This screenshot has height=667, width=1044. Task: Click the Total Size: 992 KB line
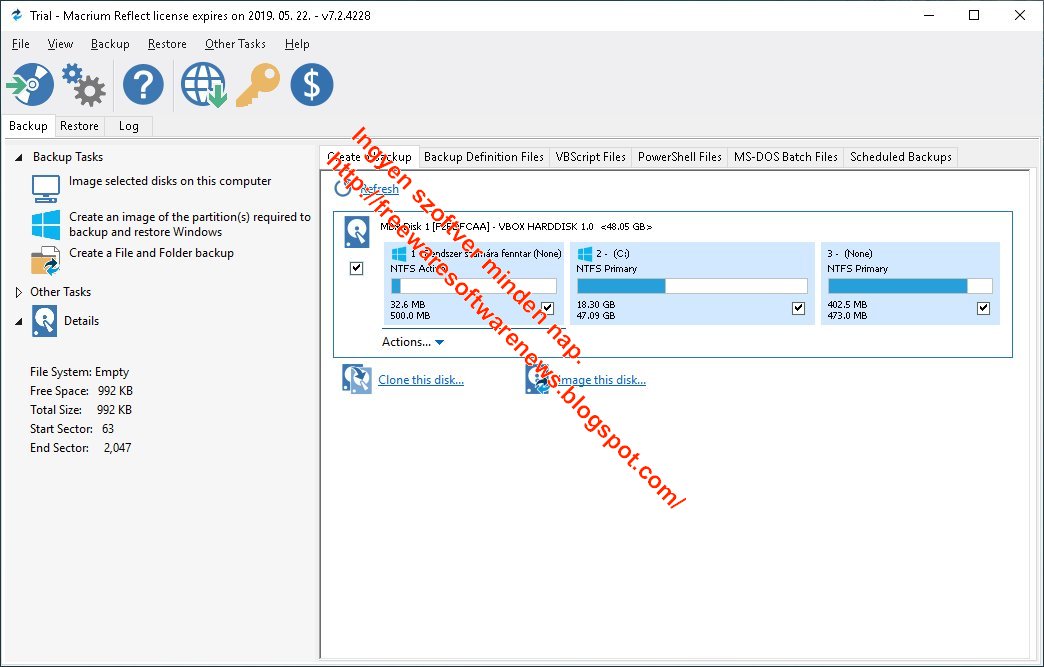[x=81, y=410]
